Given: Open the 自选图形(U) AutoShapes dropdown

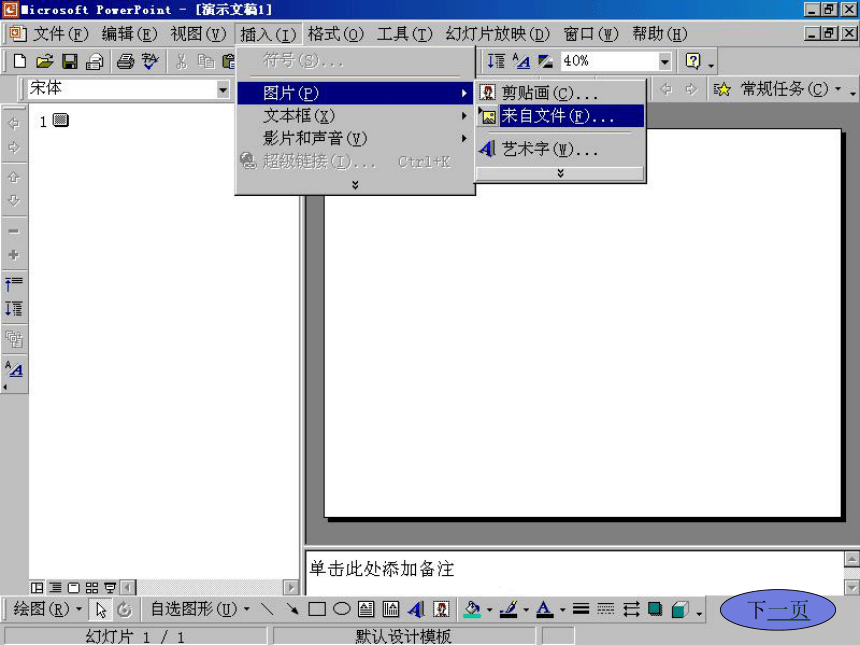Looking at the screenshot, I should click(200, 609).
